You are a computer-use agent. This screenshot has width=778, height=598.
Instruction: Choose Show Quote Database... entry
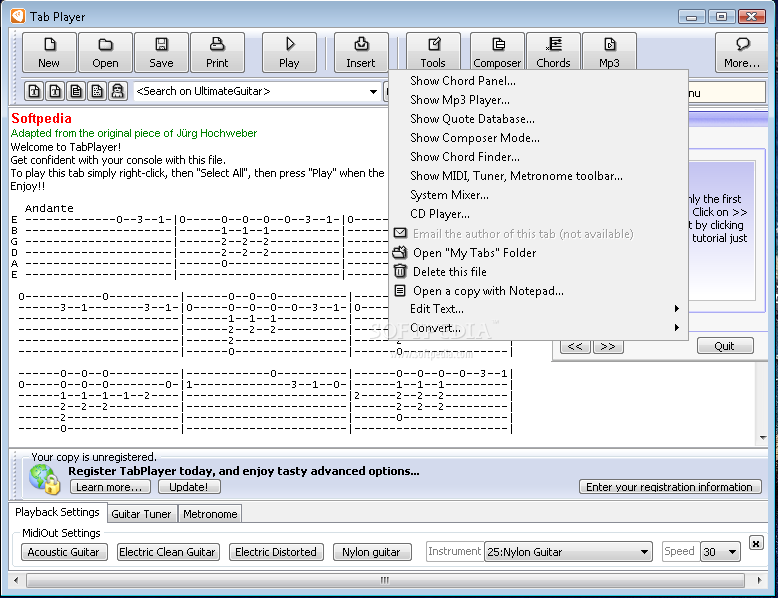tap(538, 119)
